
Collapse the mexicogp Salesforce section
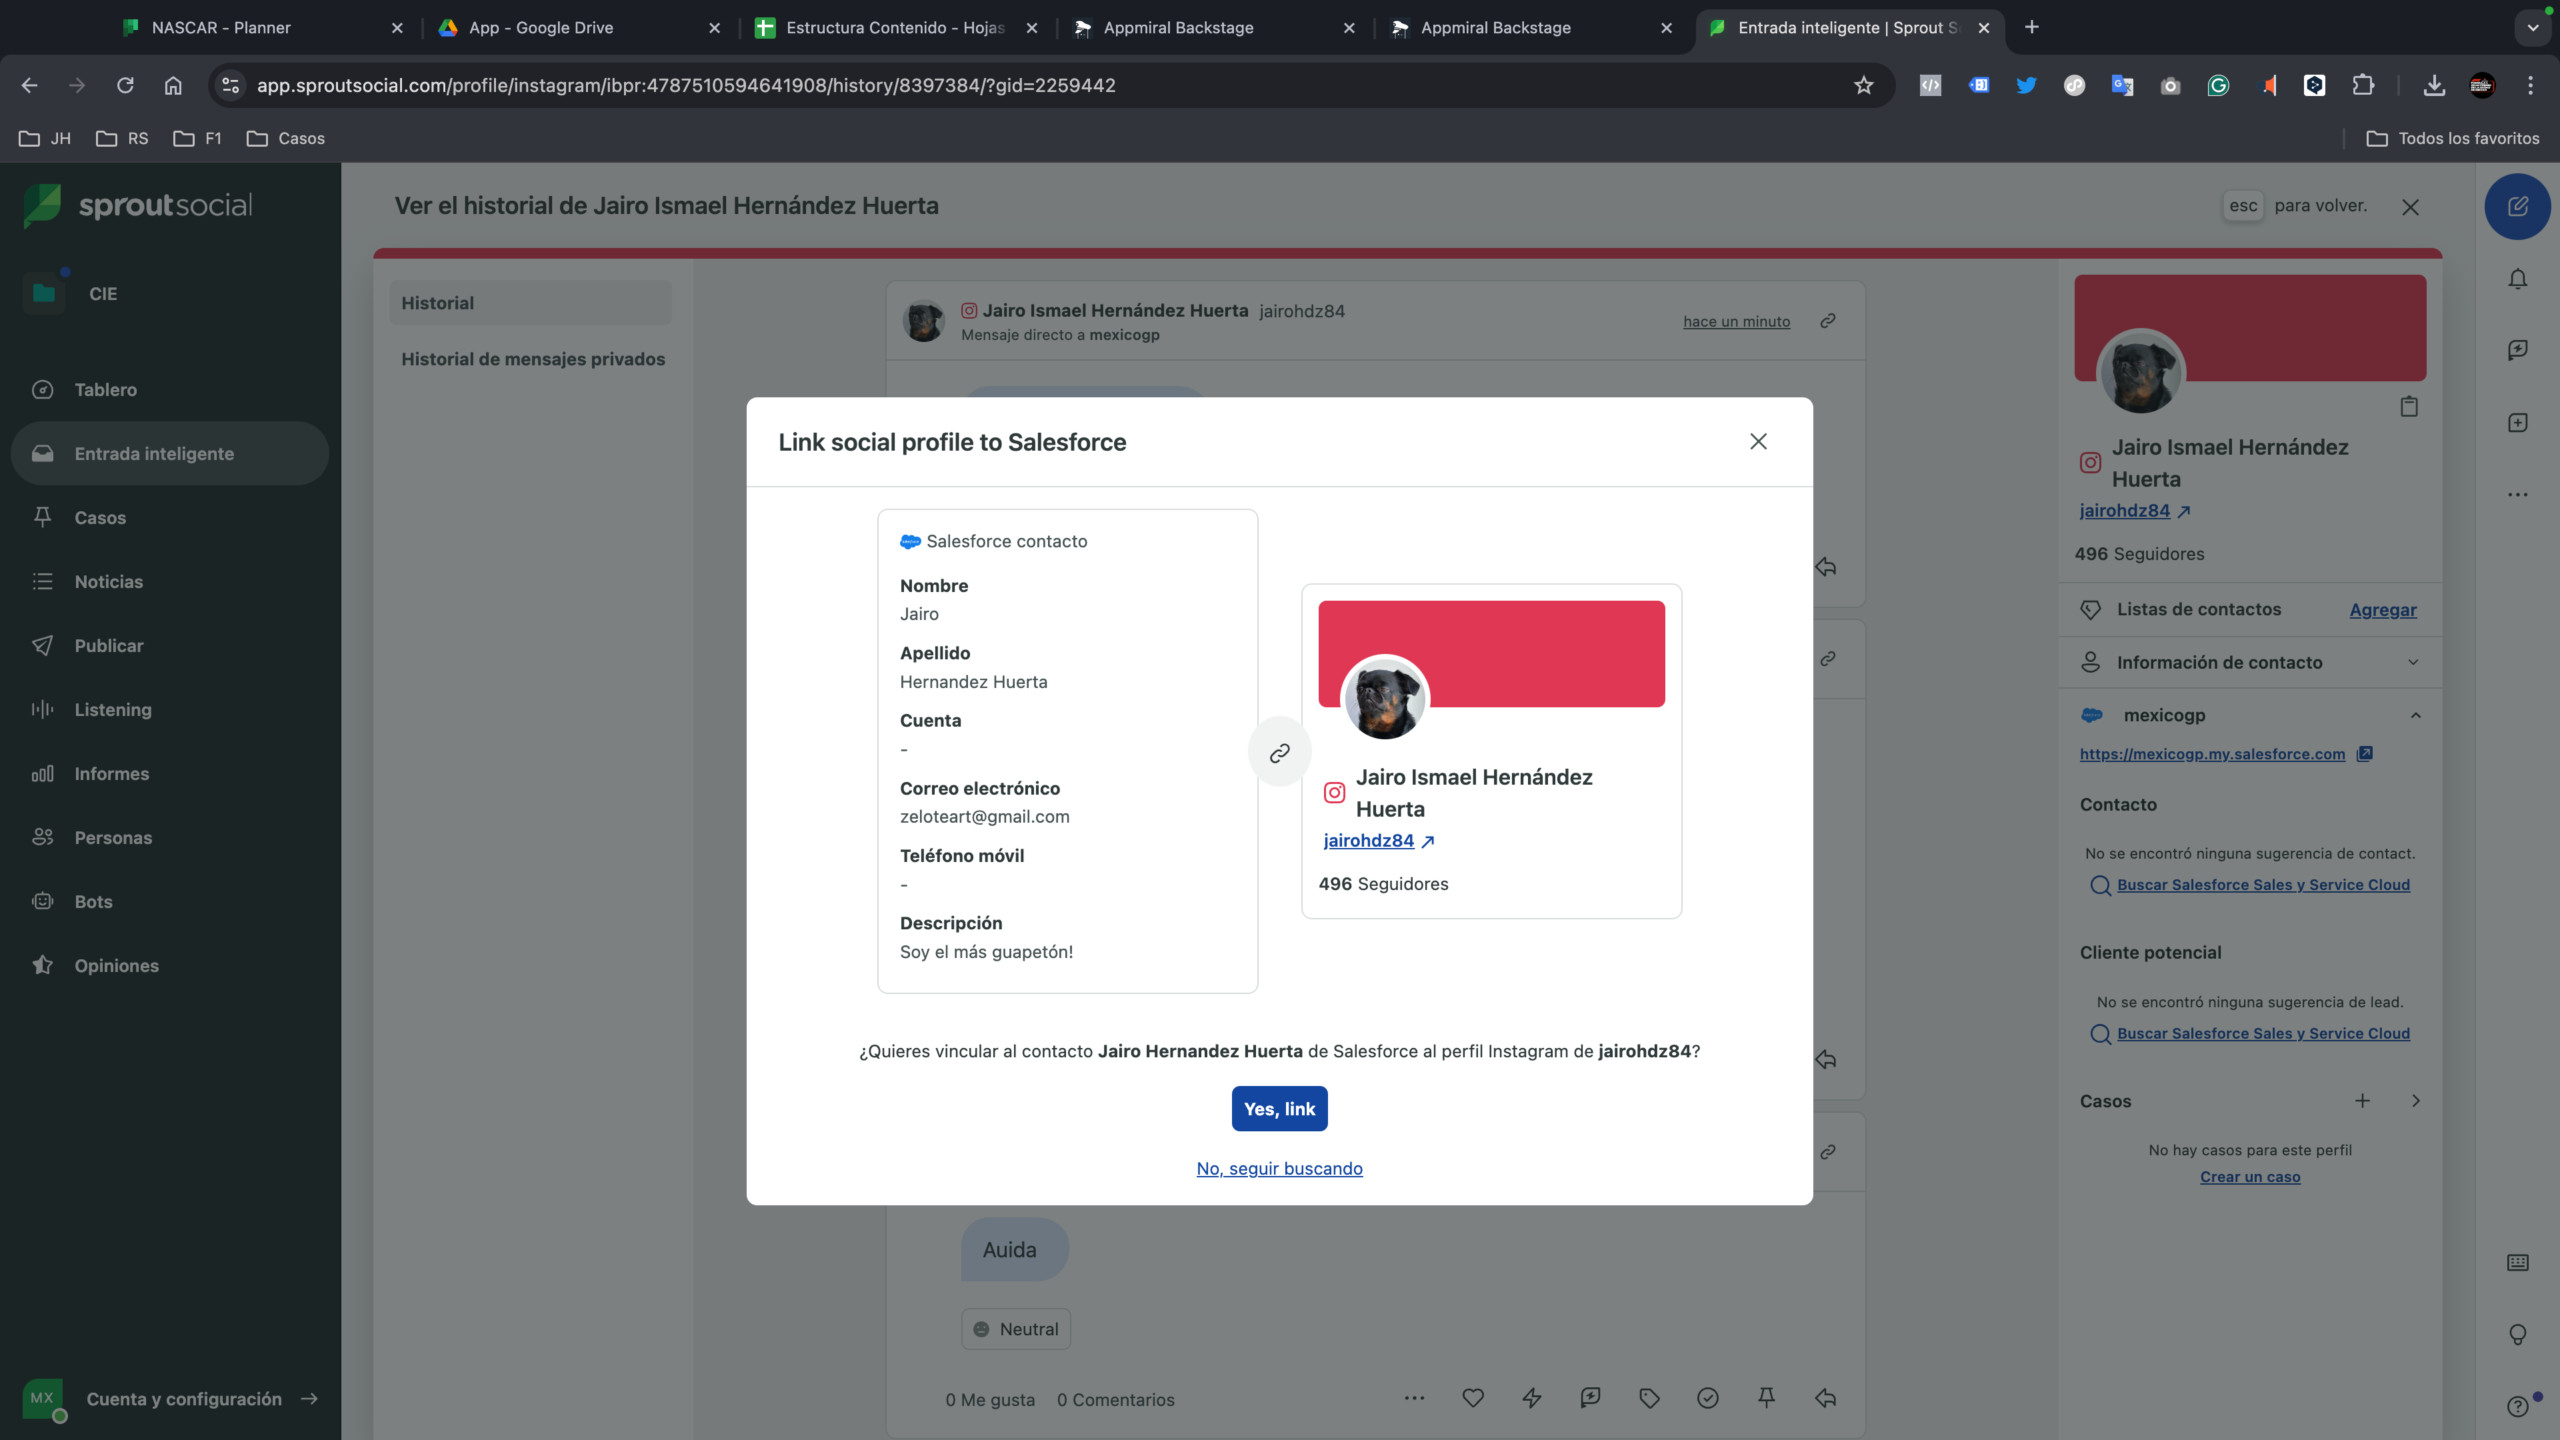coord(2415,715)
